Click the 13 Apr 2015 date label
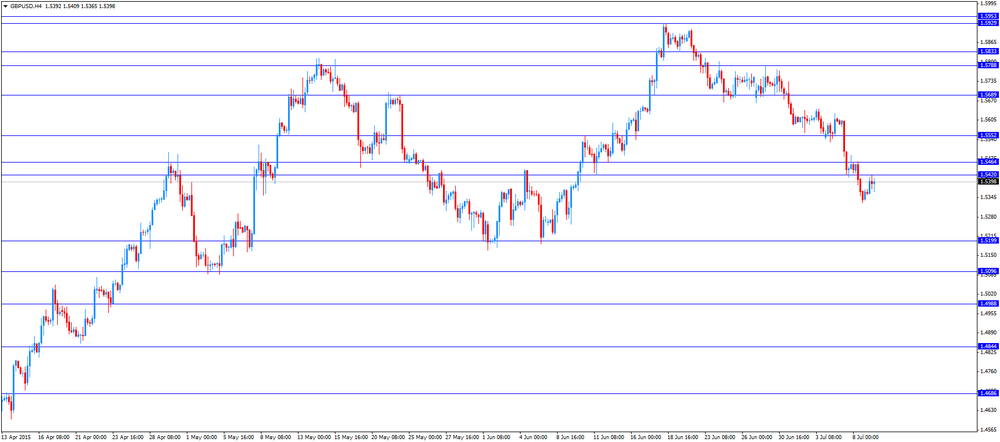Viewport: 1000px width, 442px height. [16, 438]
